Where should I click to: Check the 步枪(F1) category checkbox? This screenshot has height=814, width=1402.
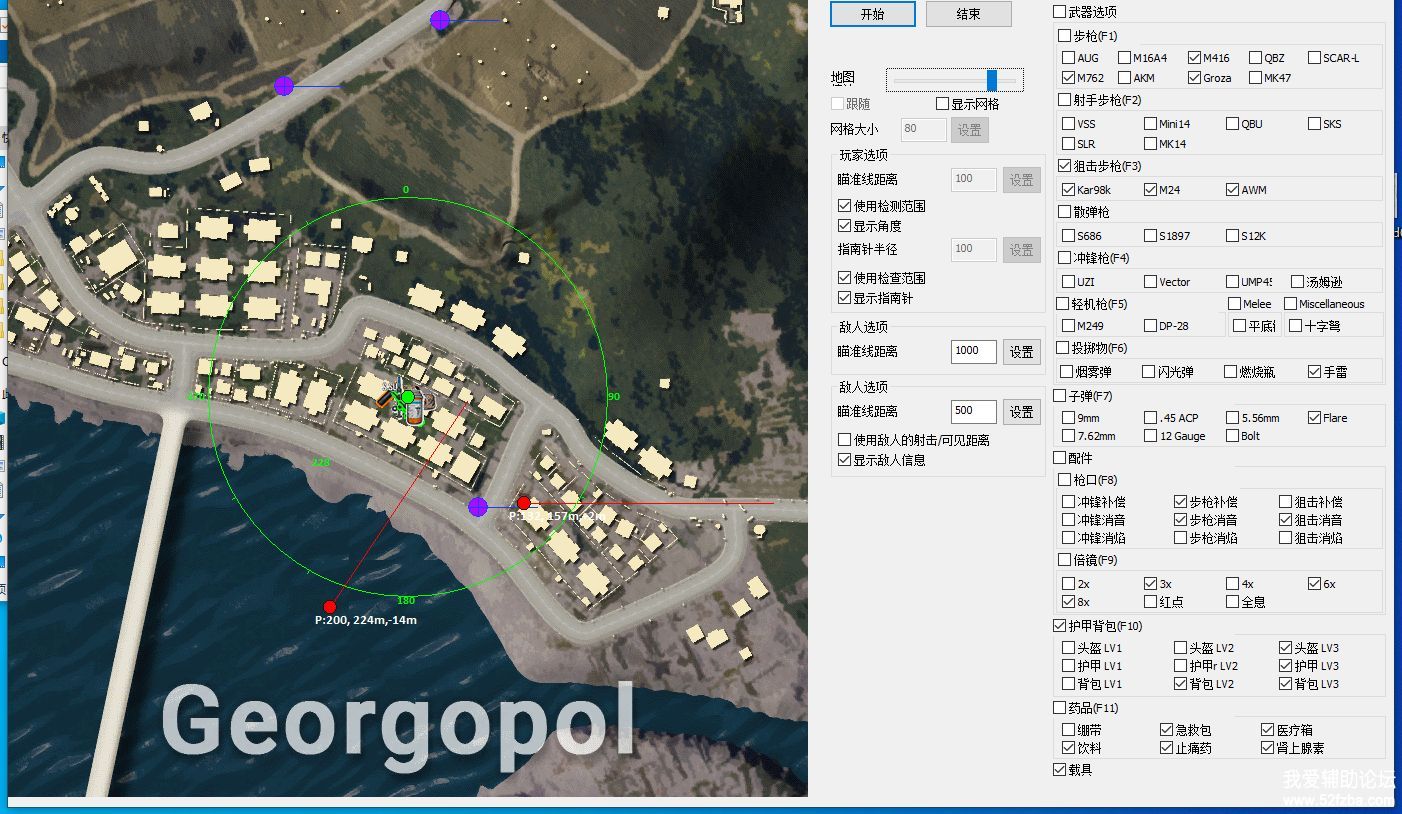pyautogui.click(x=1064, y=36)
